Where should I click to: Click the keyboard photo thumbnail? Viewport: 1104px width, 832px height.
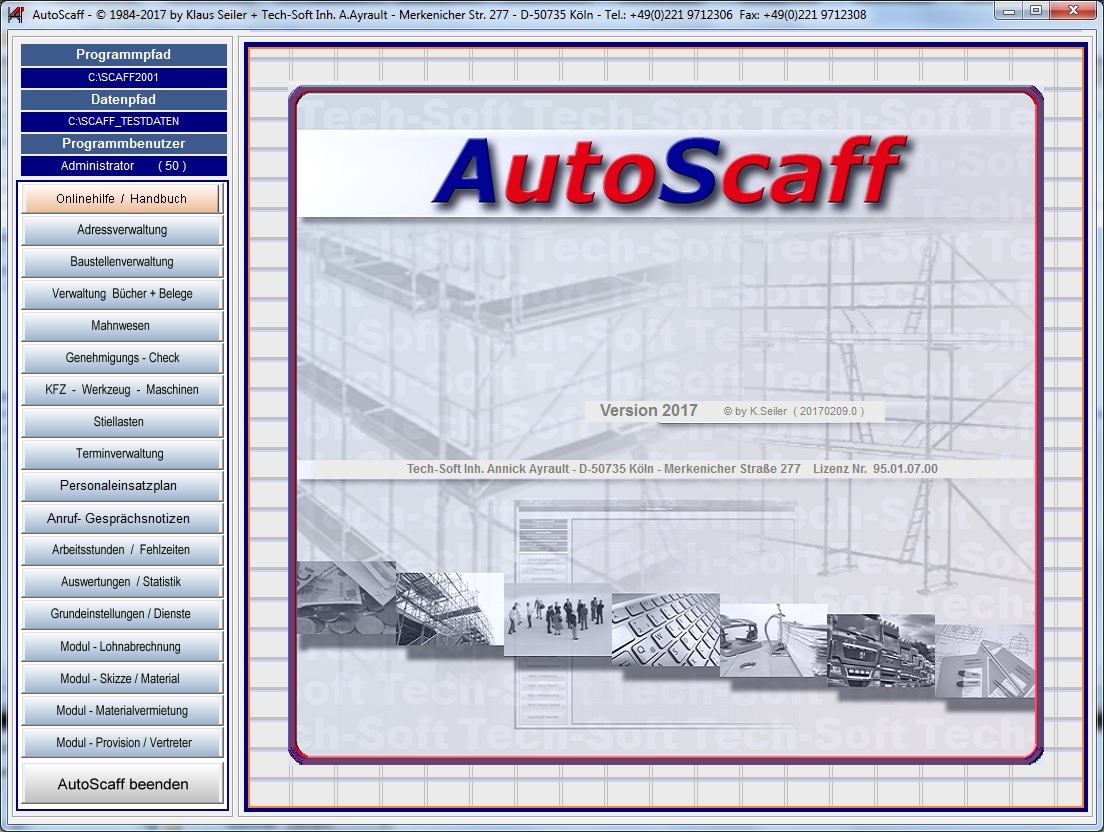click(665, 630)
